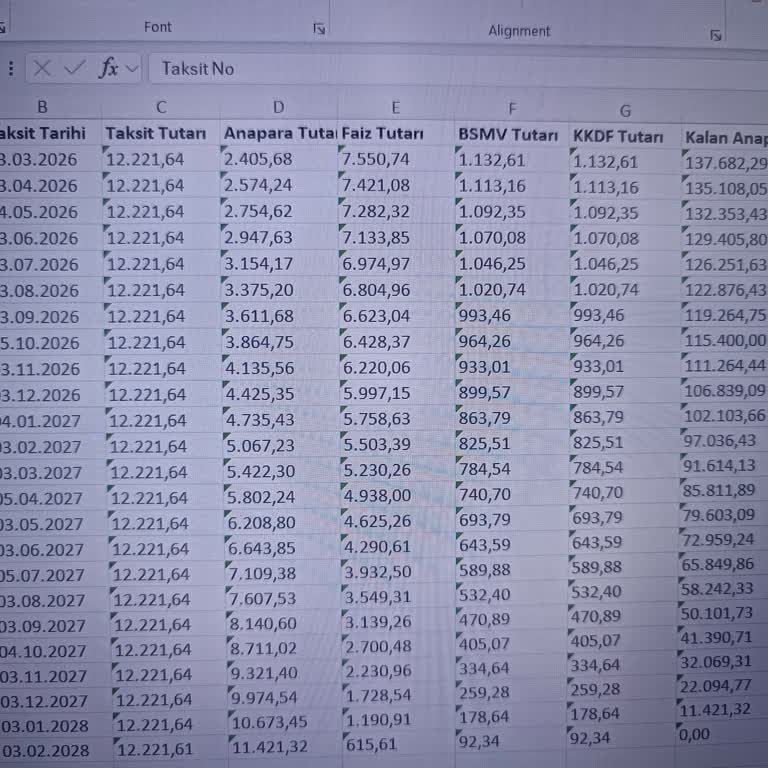Select column F header
The image size is (768, 768).
click(512, 109)
